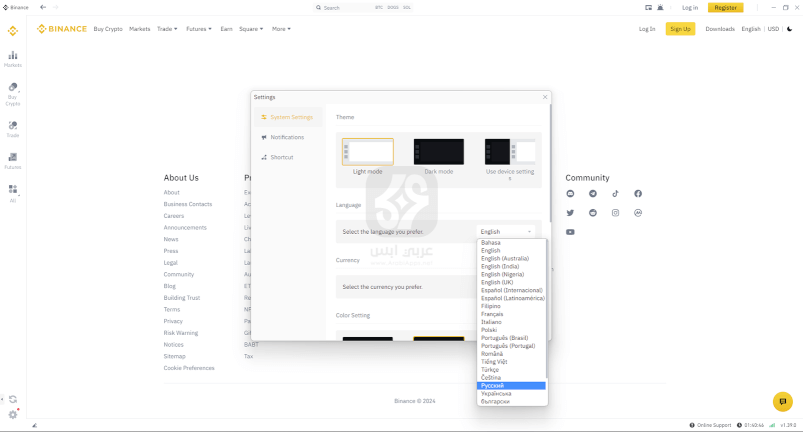
Task: Click Online Support in status bar
Action: point(710,425)
